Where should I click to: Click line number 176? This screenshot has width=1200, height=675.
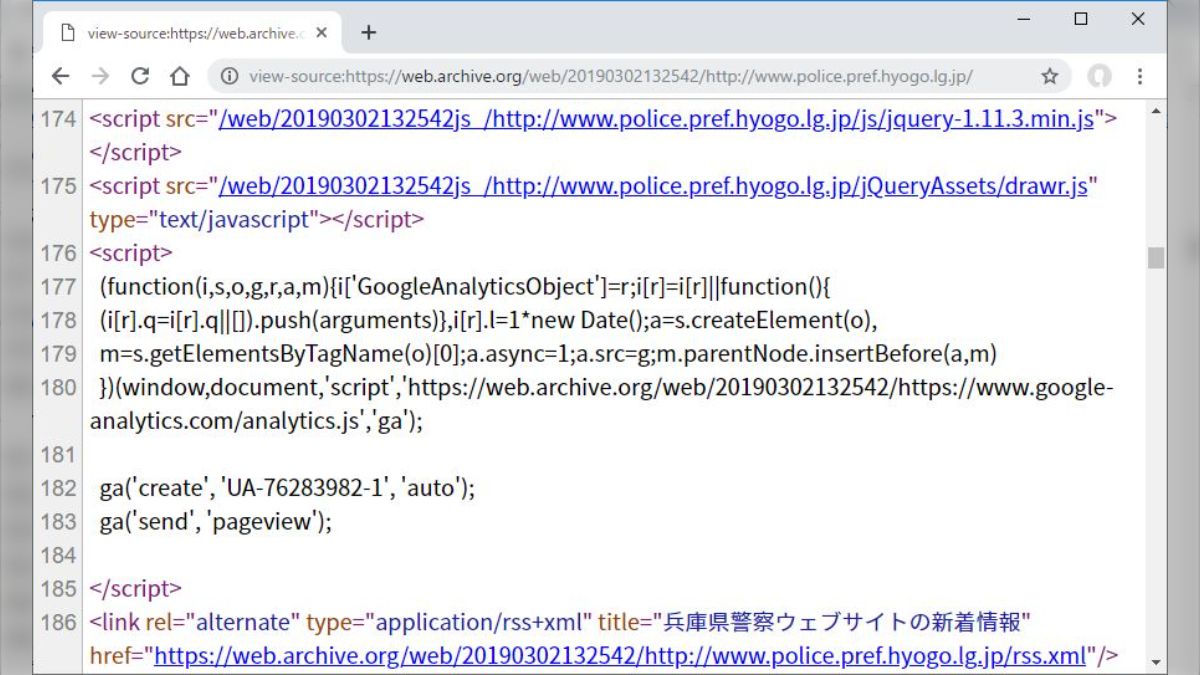[x=58, y=253]
